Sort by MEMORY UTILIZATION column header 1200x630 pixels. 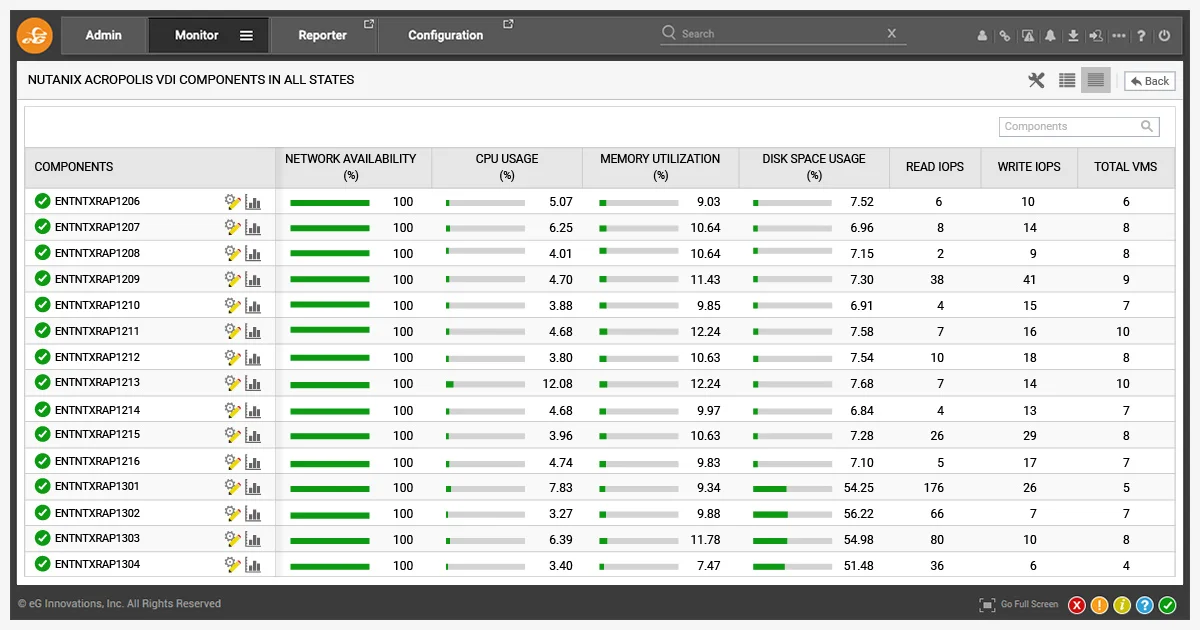[x=660, y=168]
